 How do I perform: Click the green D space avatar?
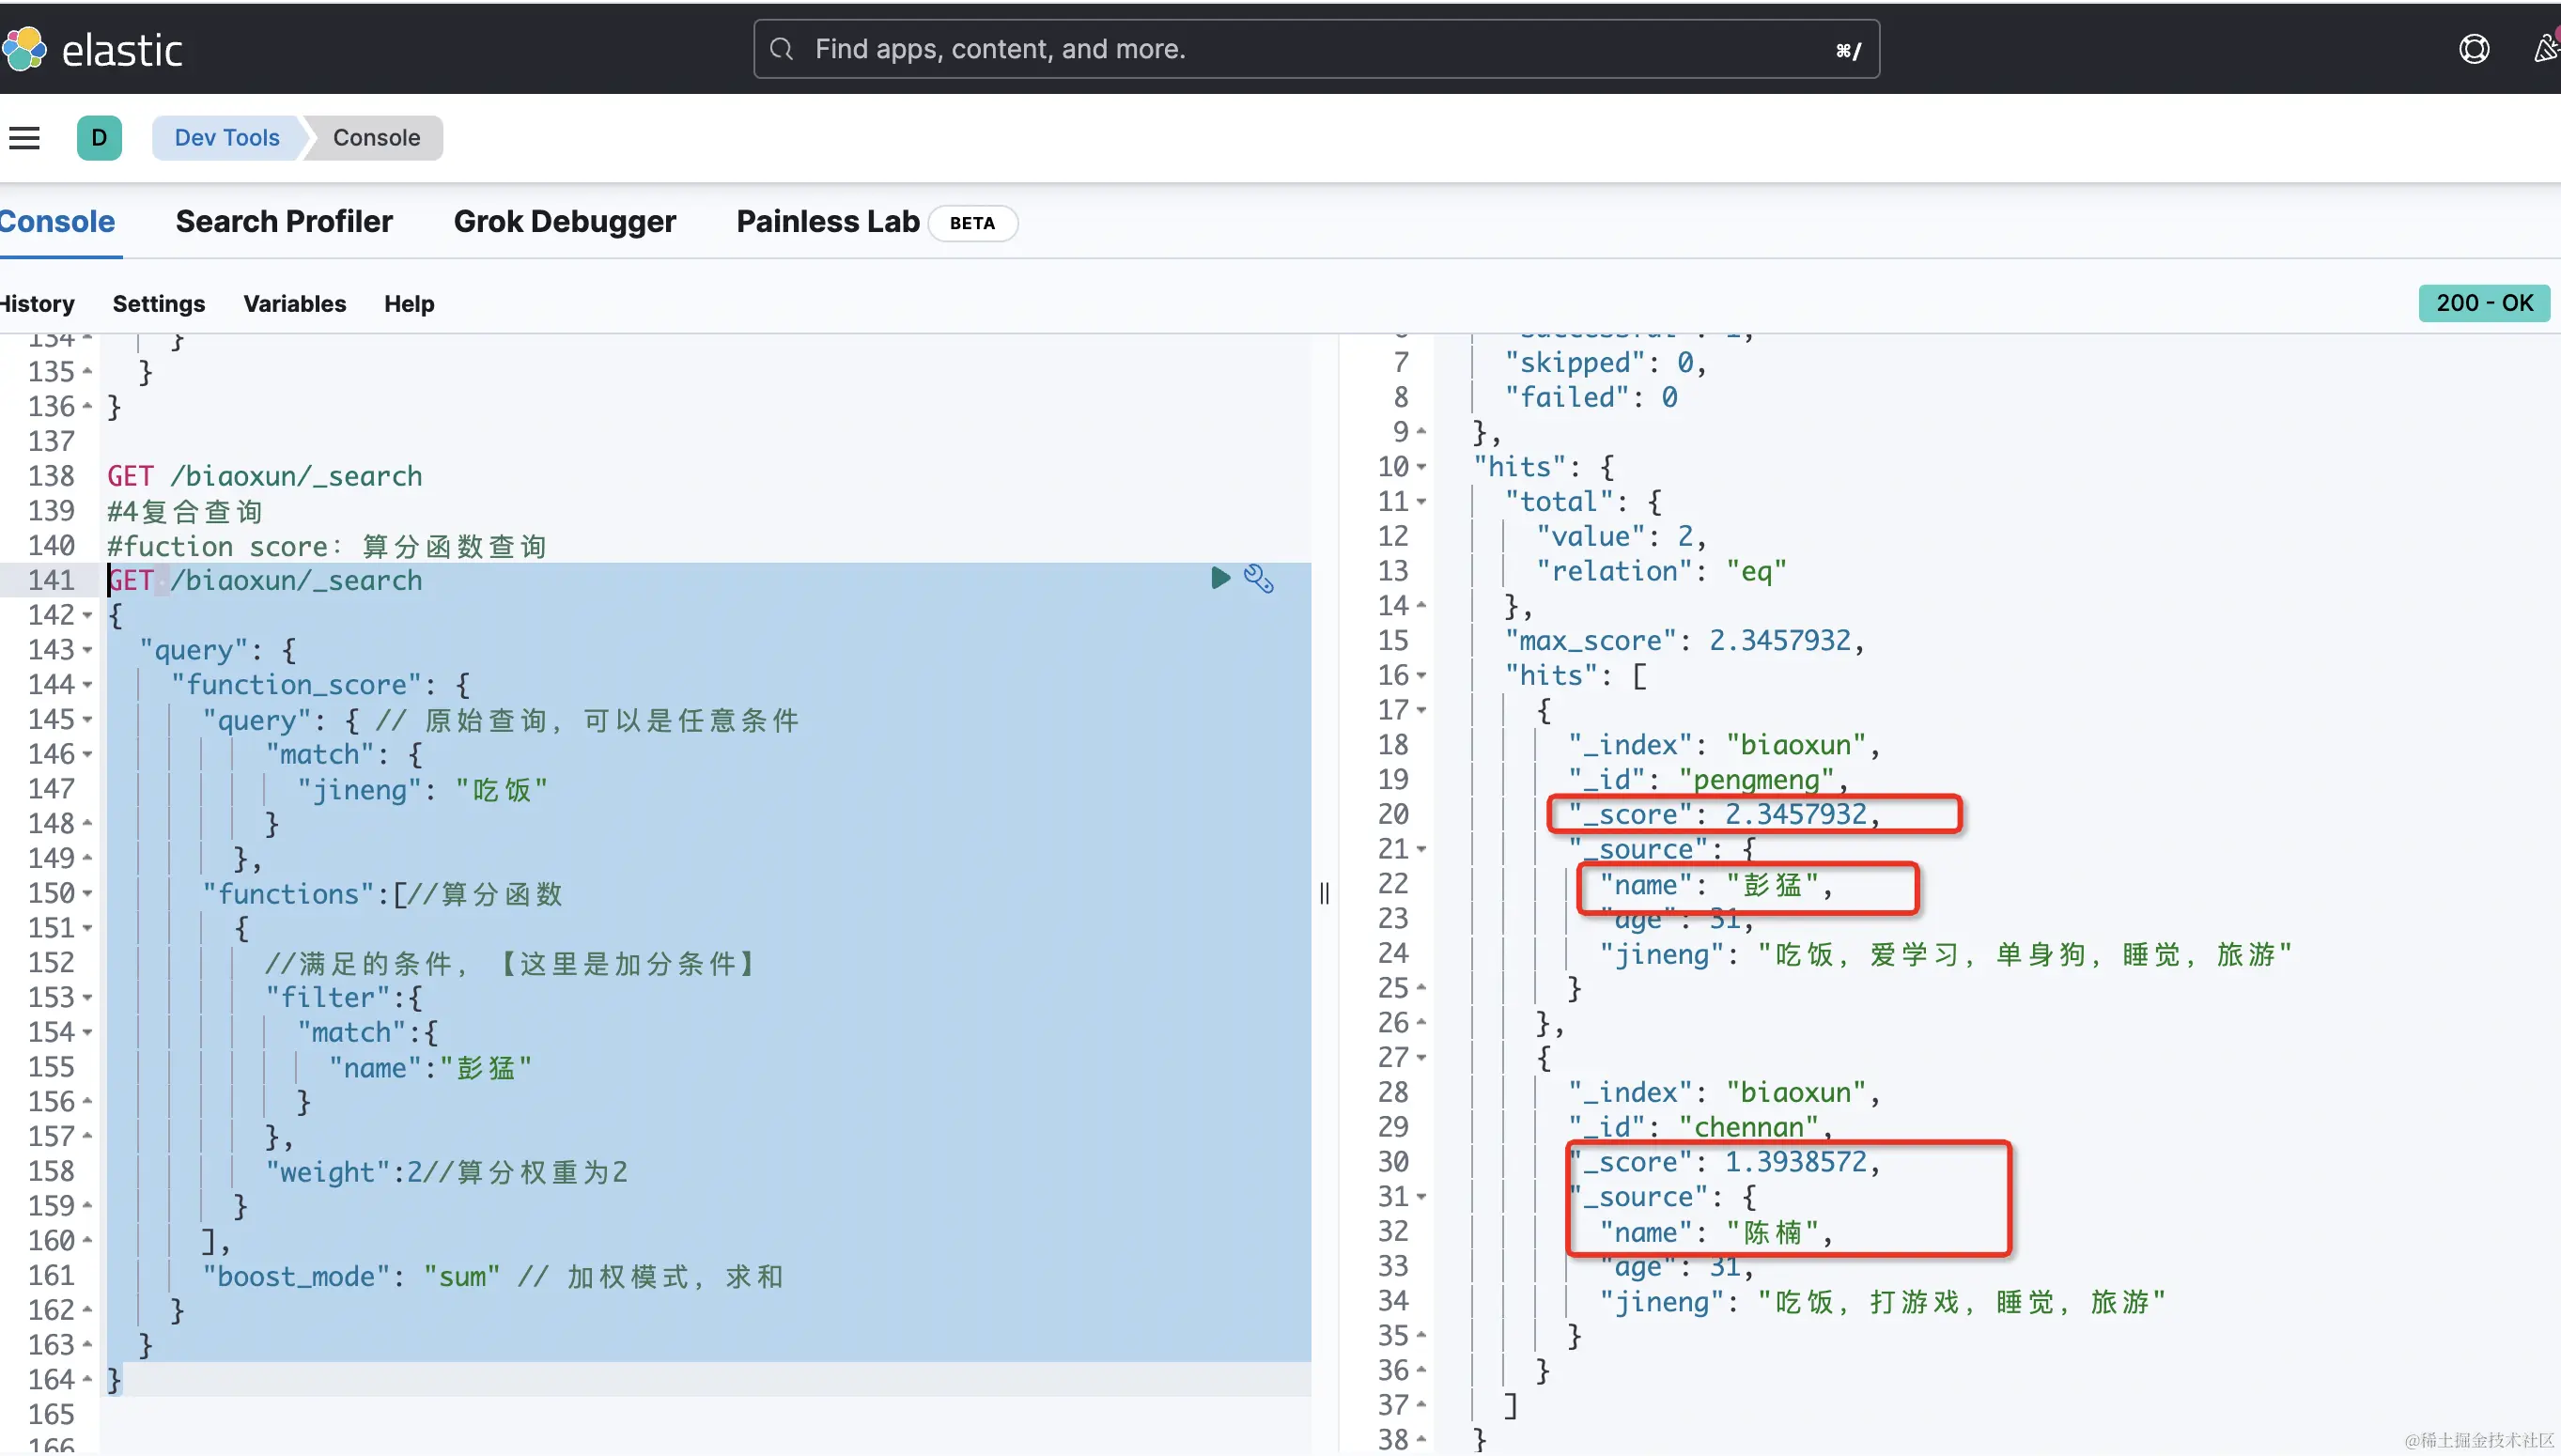99,138
